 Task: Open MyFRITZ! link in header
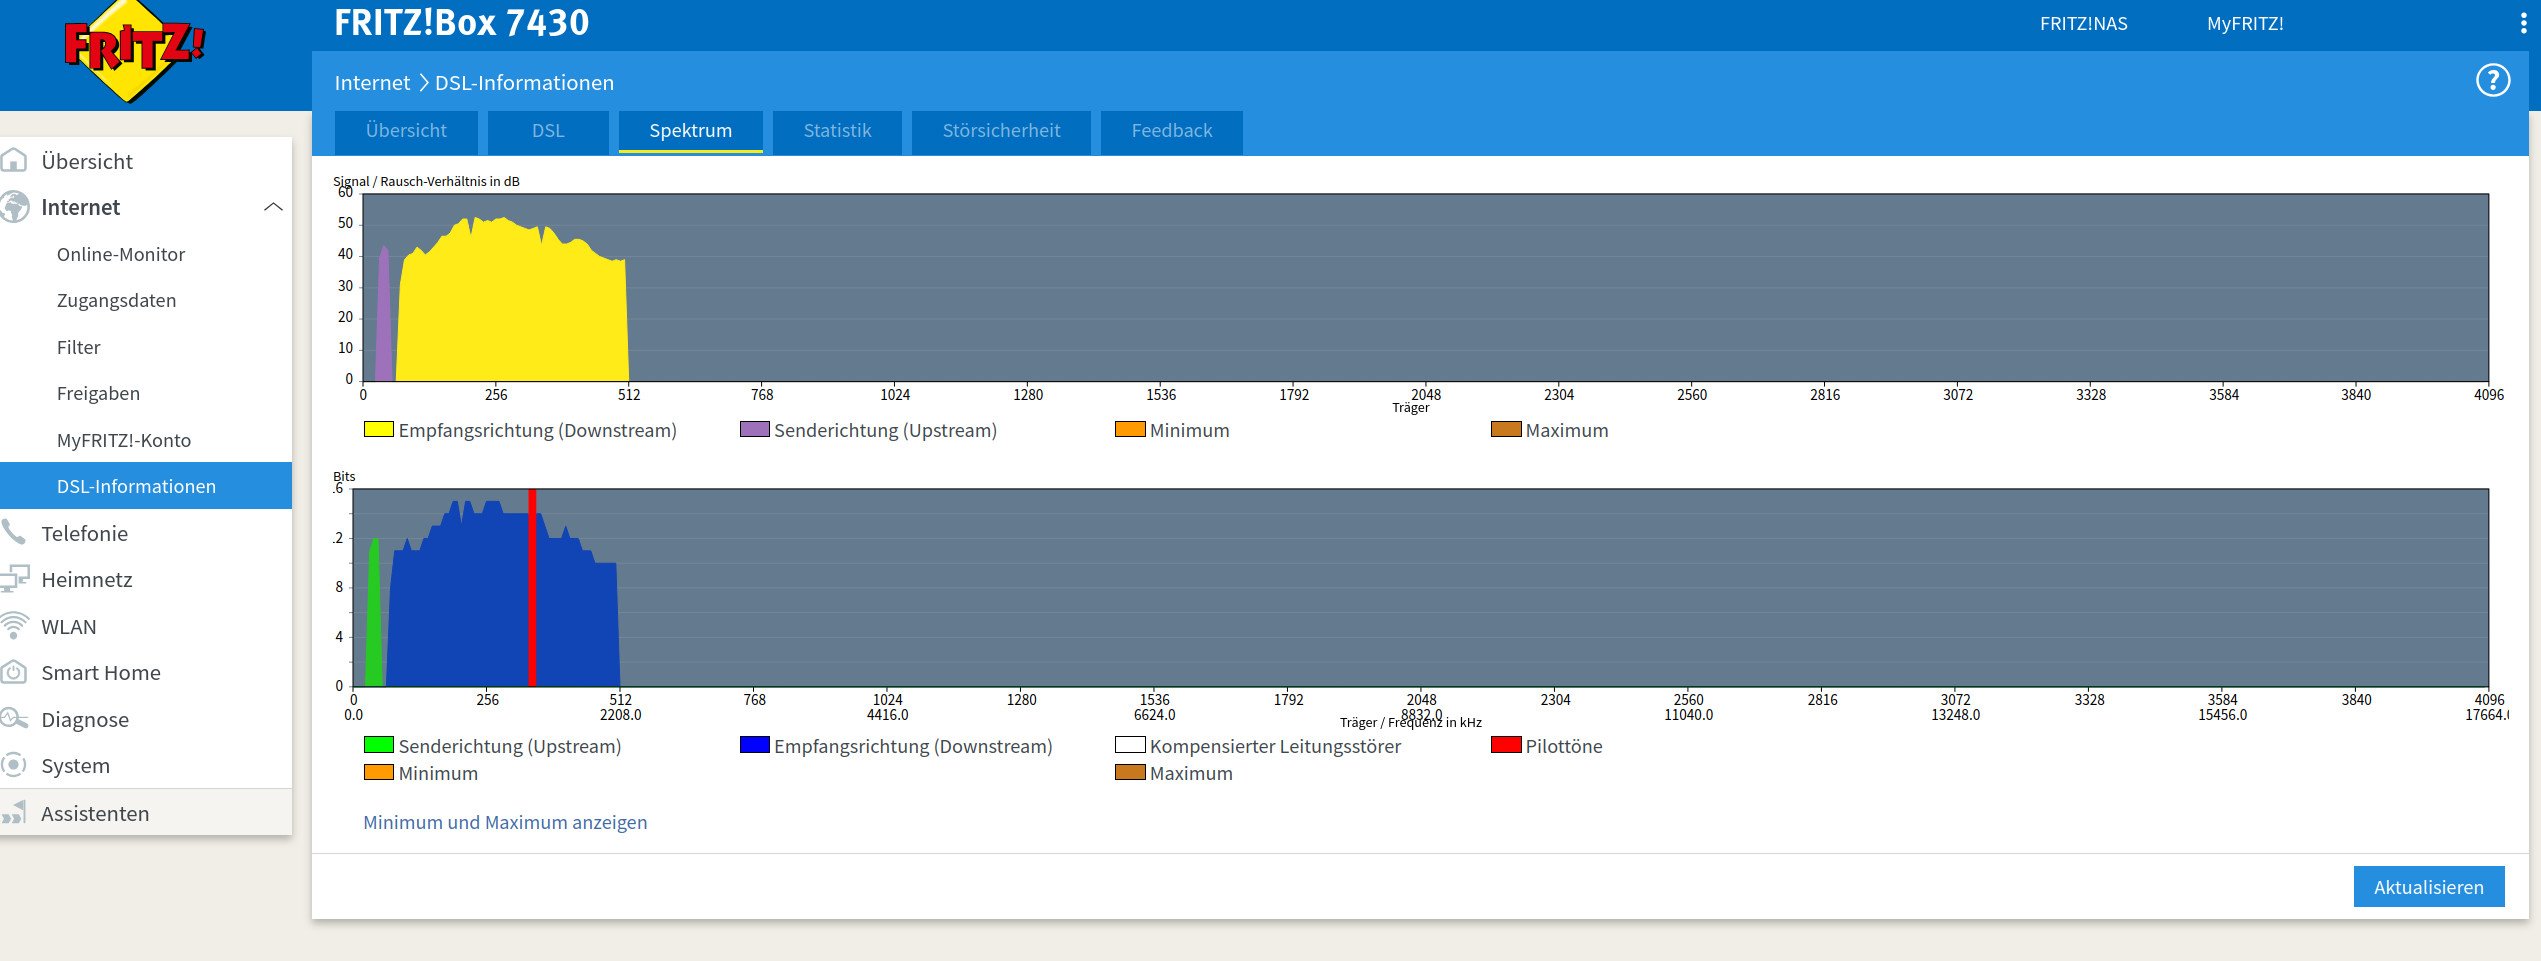(x=2245, y=24)
